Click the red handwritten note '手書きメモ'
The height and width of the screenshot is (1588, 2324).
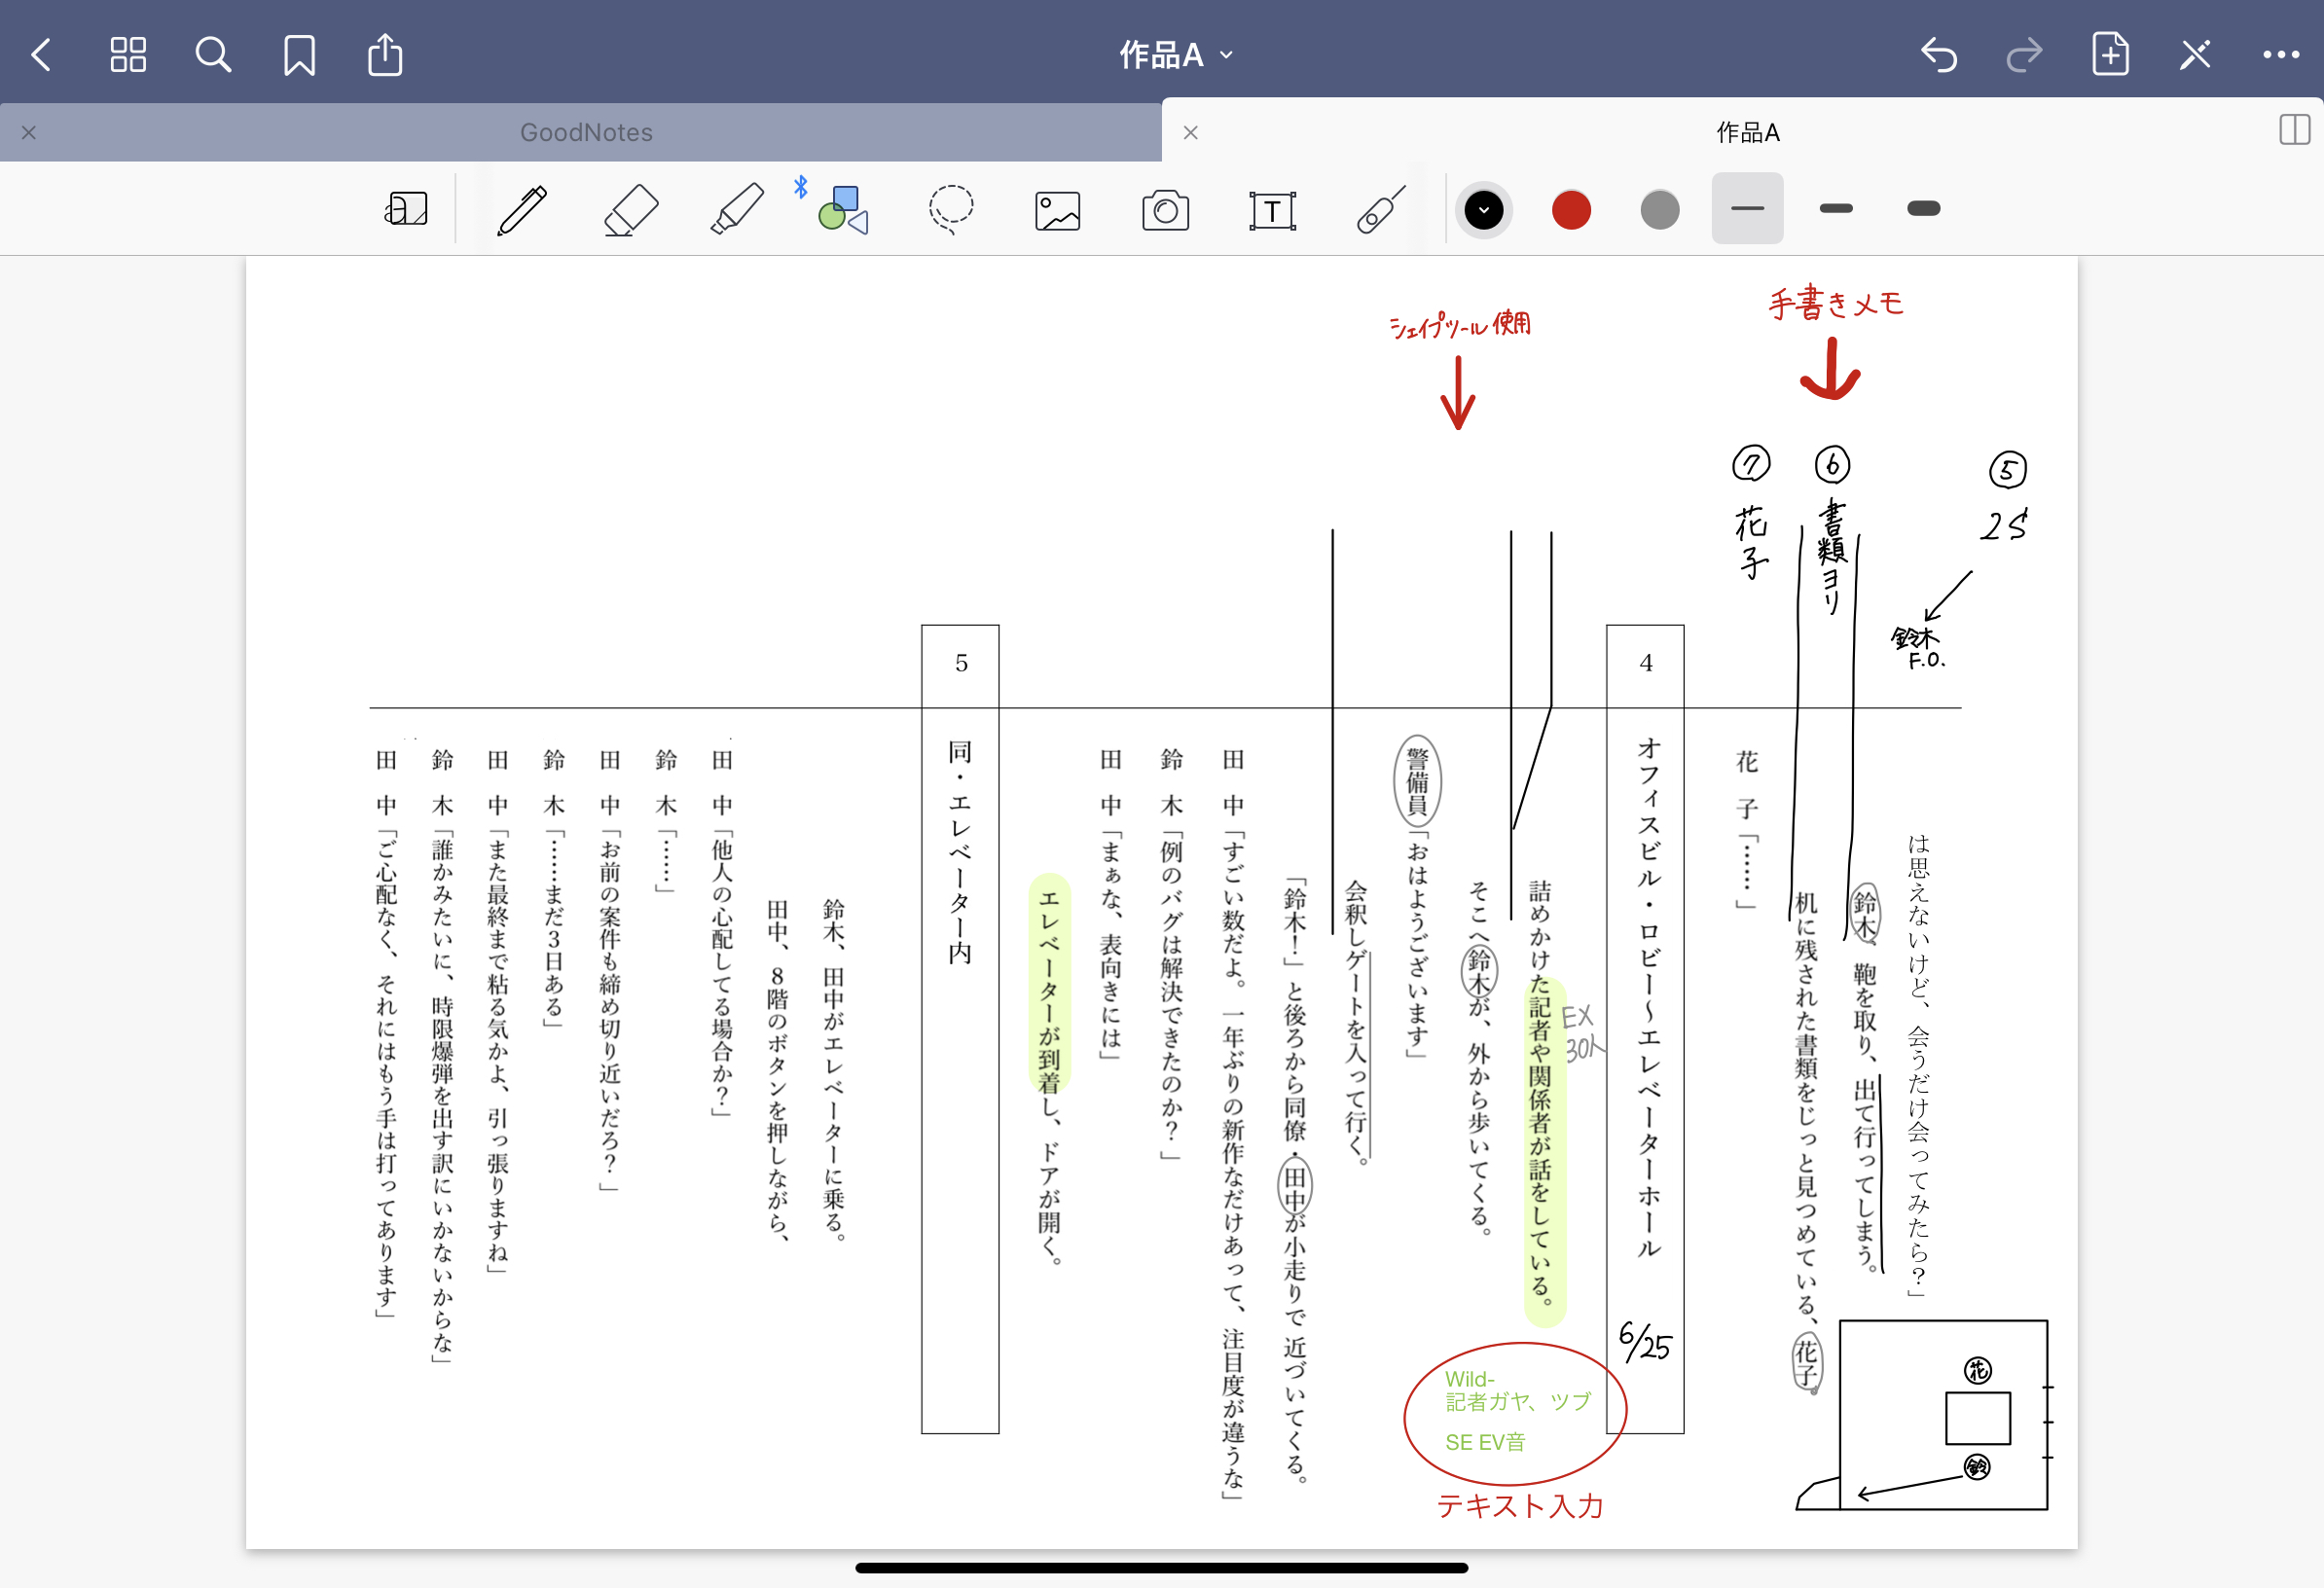tap(1836, 303)
